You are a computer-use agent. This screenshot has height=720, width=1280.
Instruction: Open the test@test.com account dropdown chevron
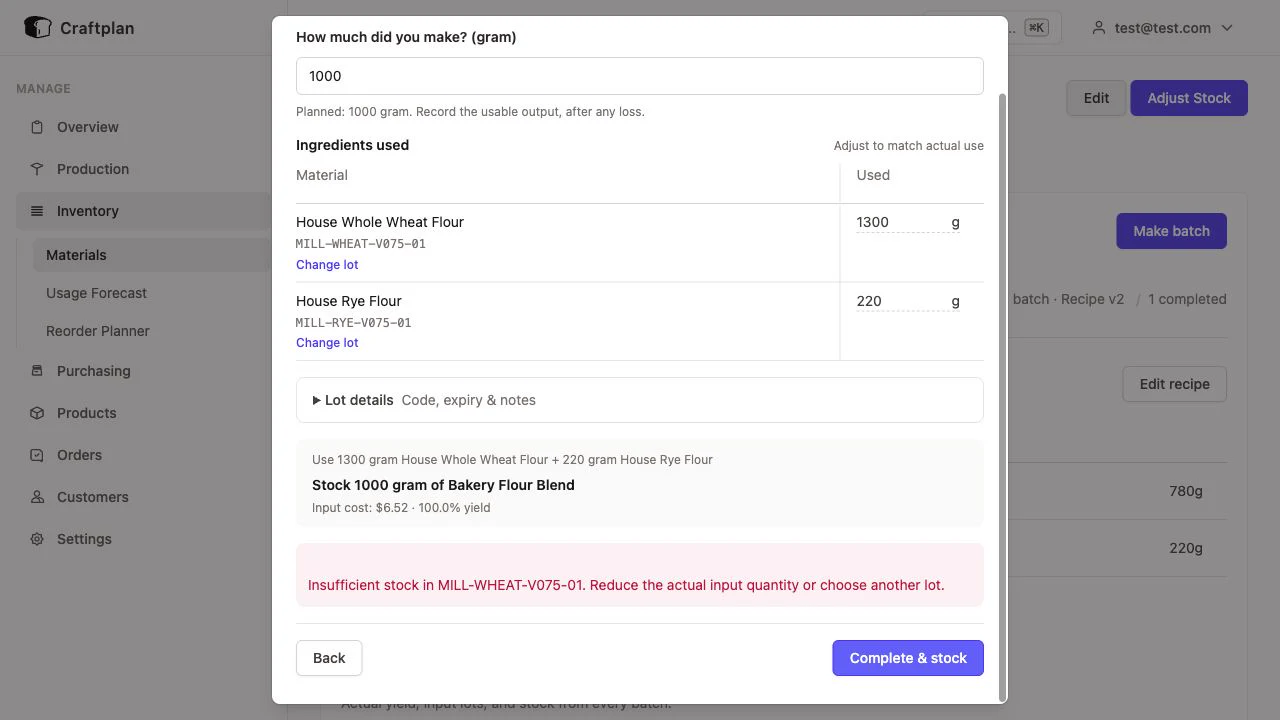pos(1227,28)
